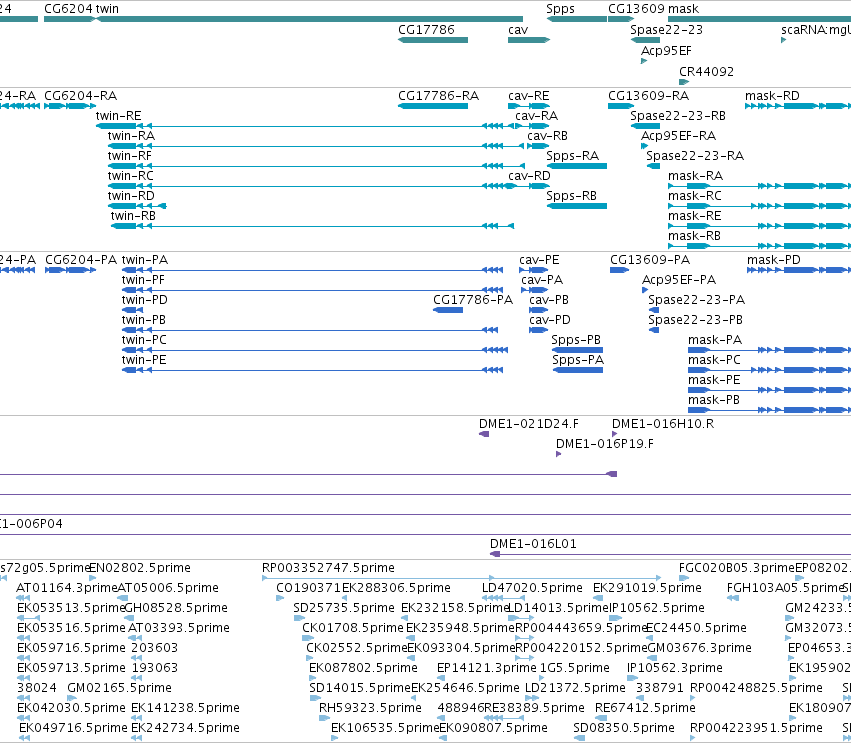Select protein mask-PD

[x=774, y=260]
